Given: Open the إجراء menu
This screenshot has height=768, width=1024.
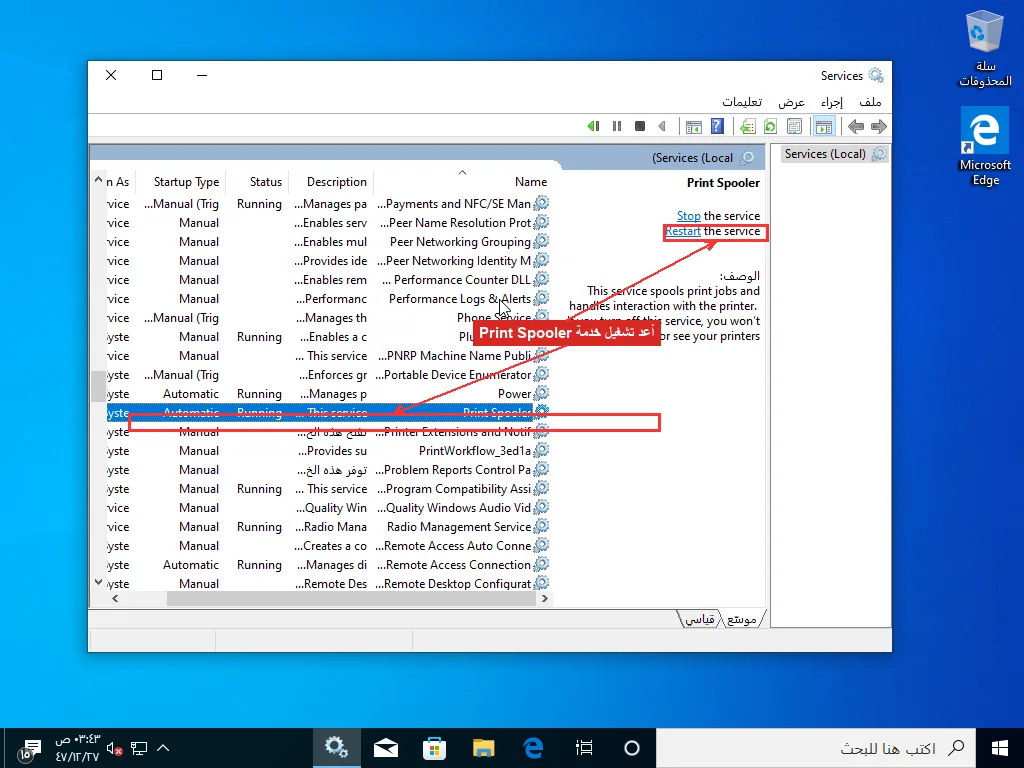Looking at the screenshot, I should pos(831,102).
